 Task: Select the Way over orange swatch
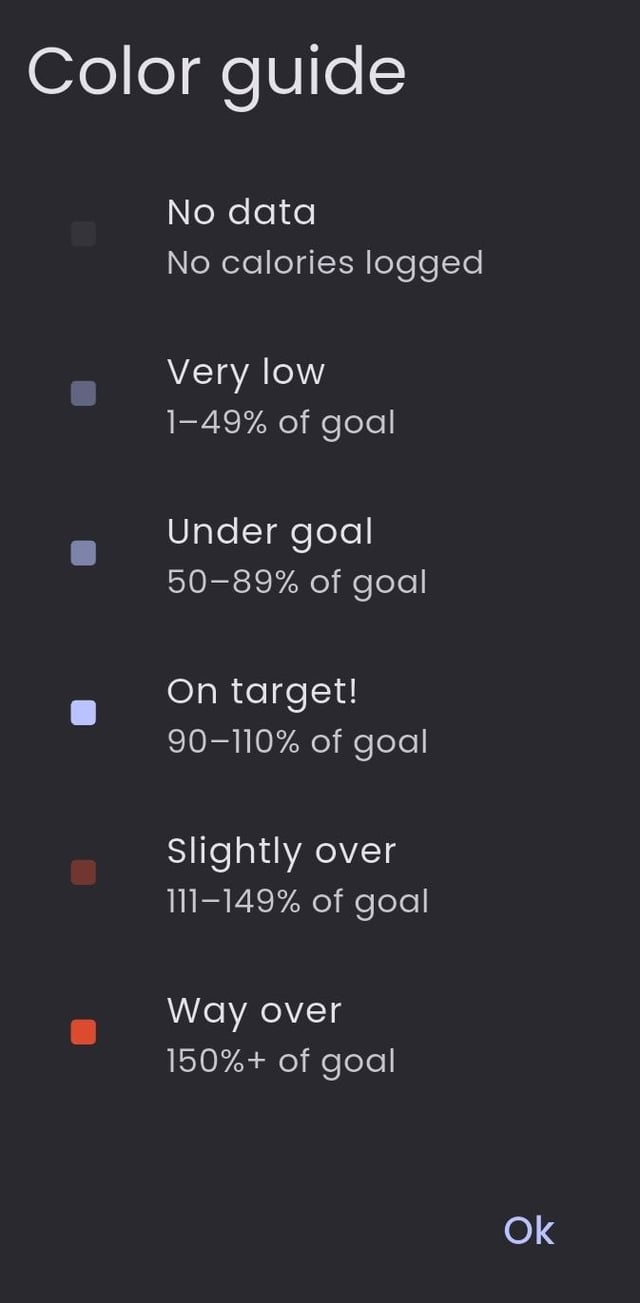[84, 1032]
